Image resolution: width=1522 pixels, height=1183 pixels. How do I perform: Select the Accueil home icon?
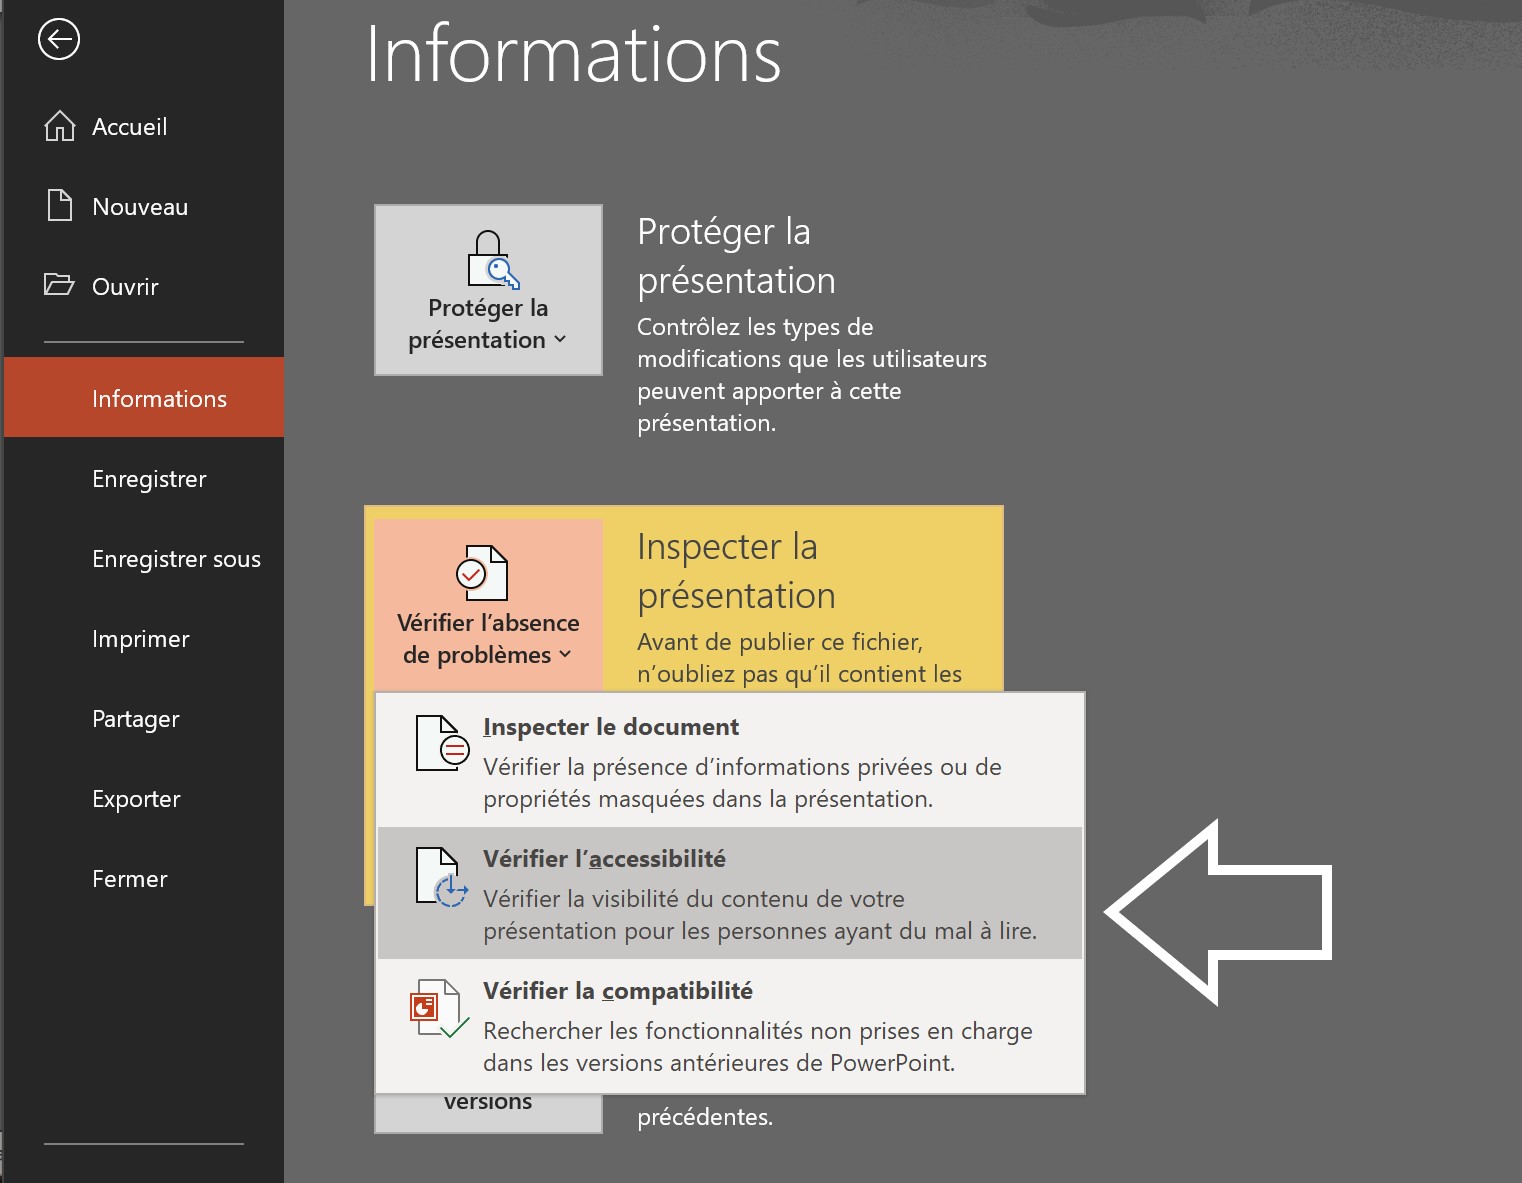60,126
